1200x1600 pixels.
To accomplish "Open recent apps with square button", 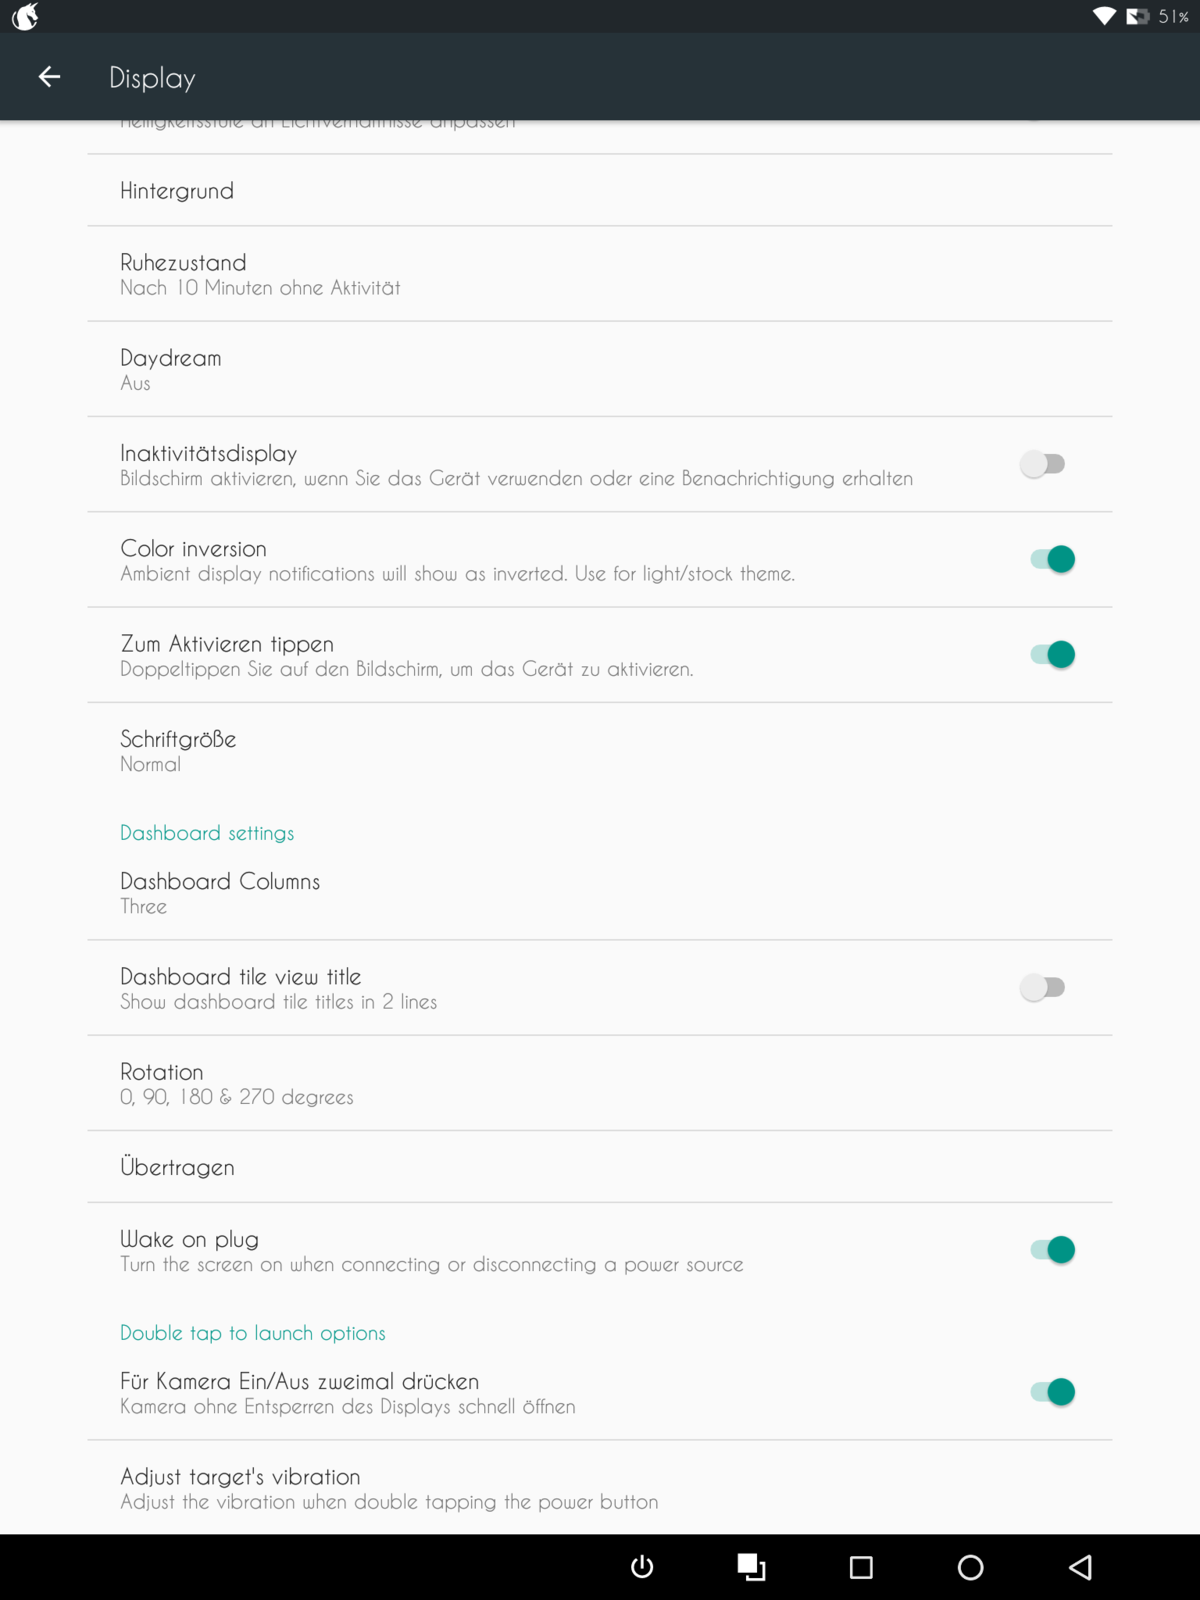I will [861, 1567].
